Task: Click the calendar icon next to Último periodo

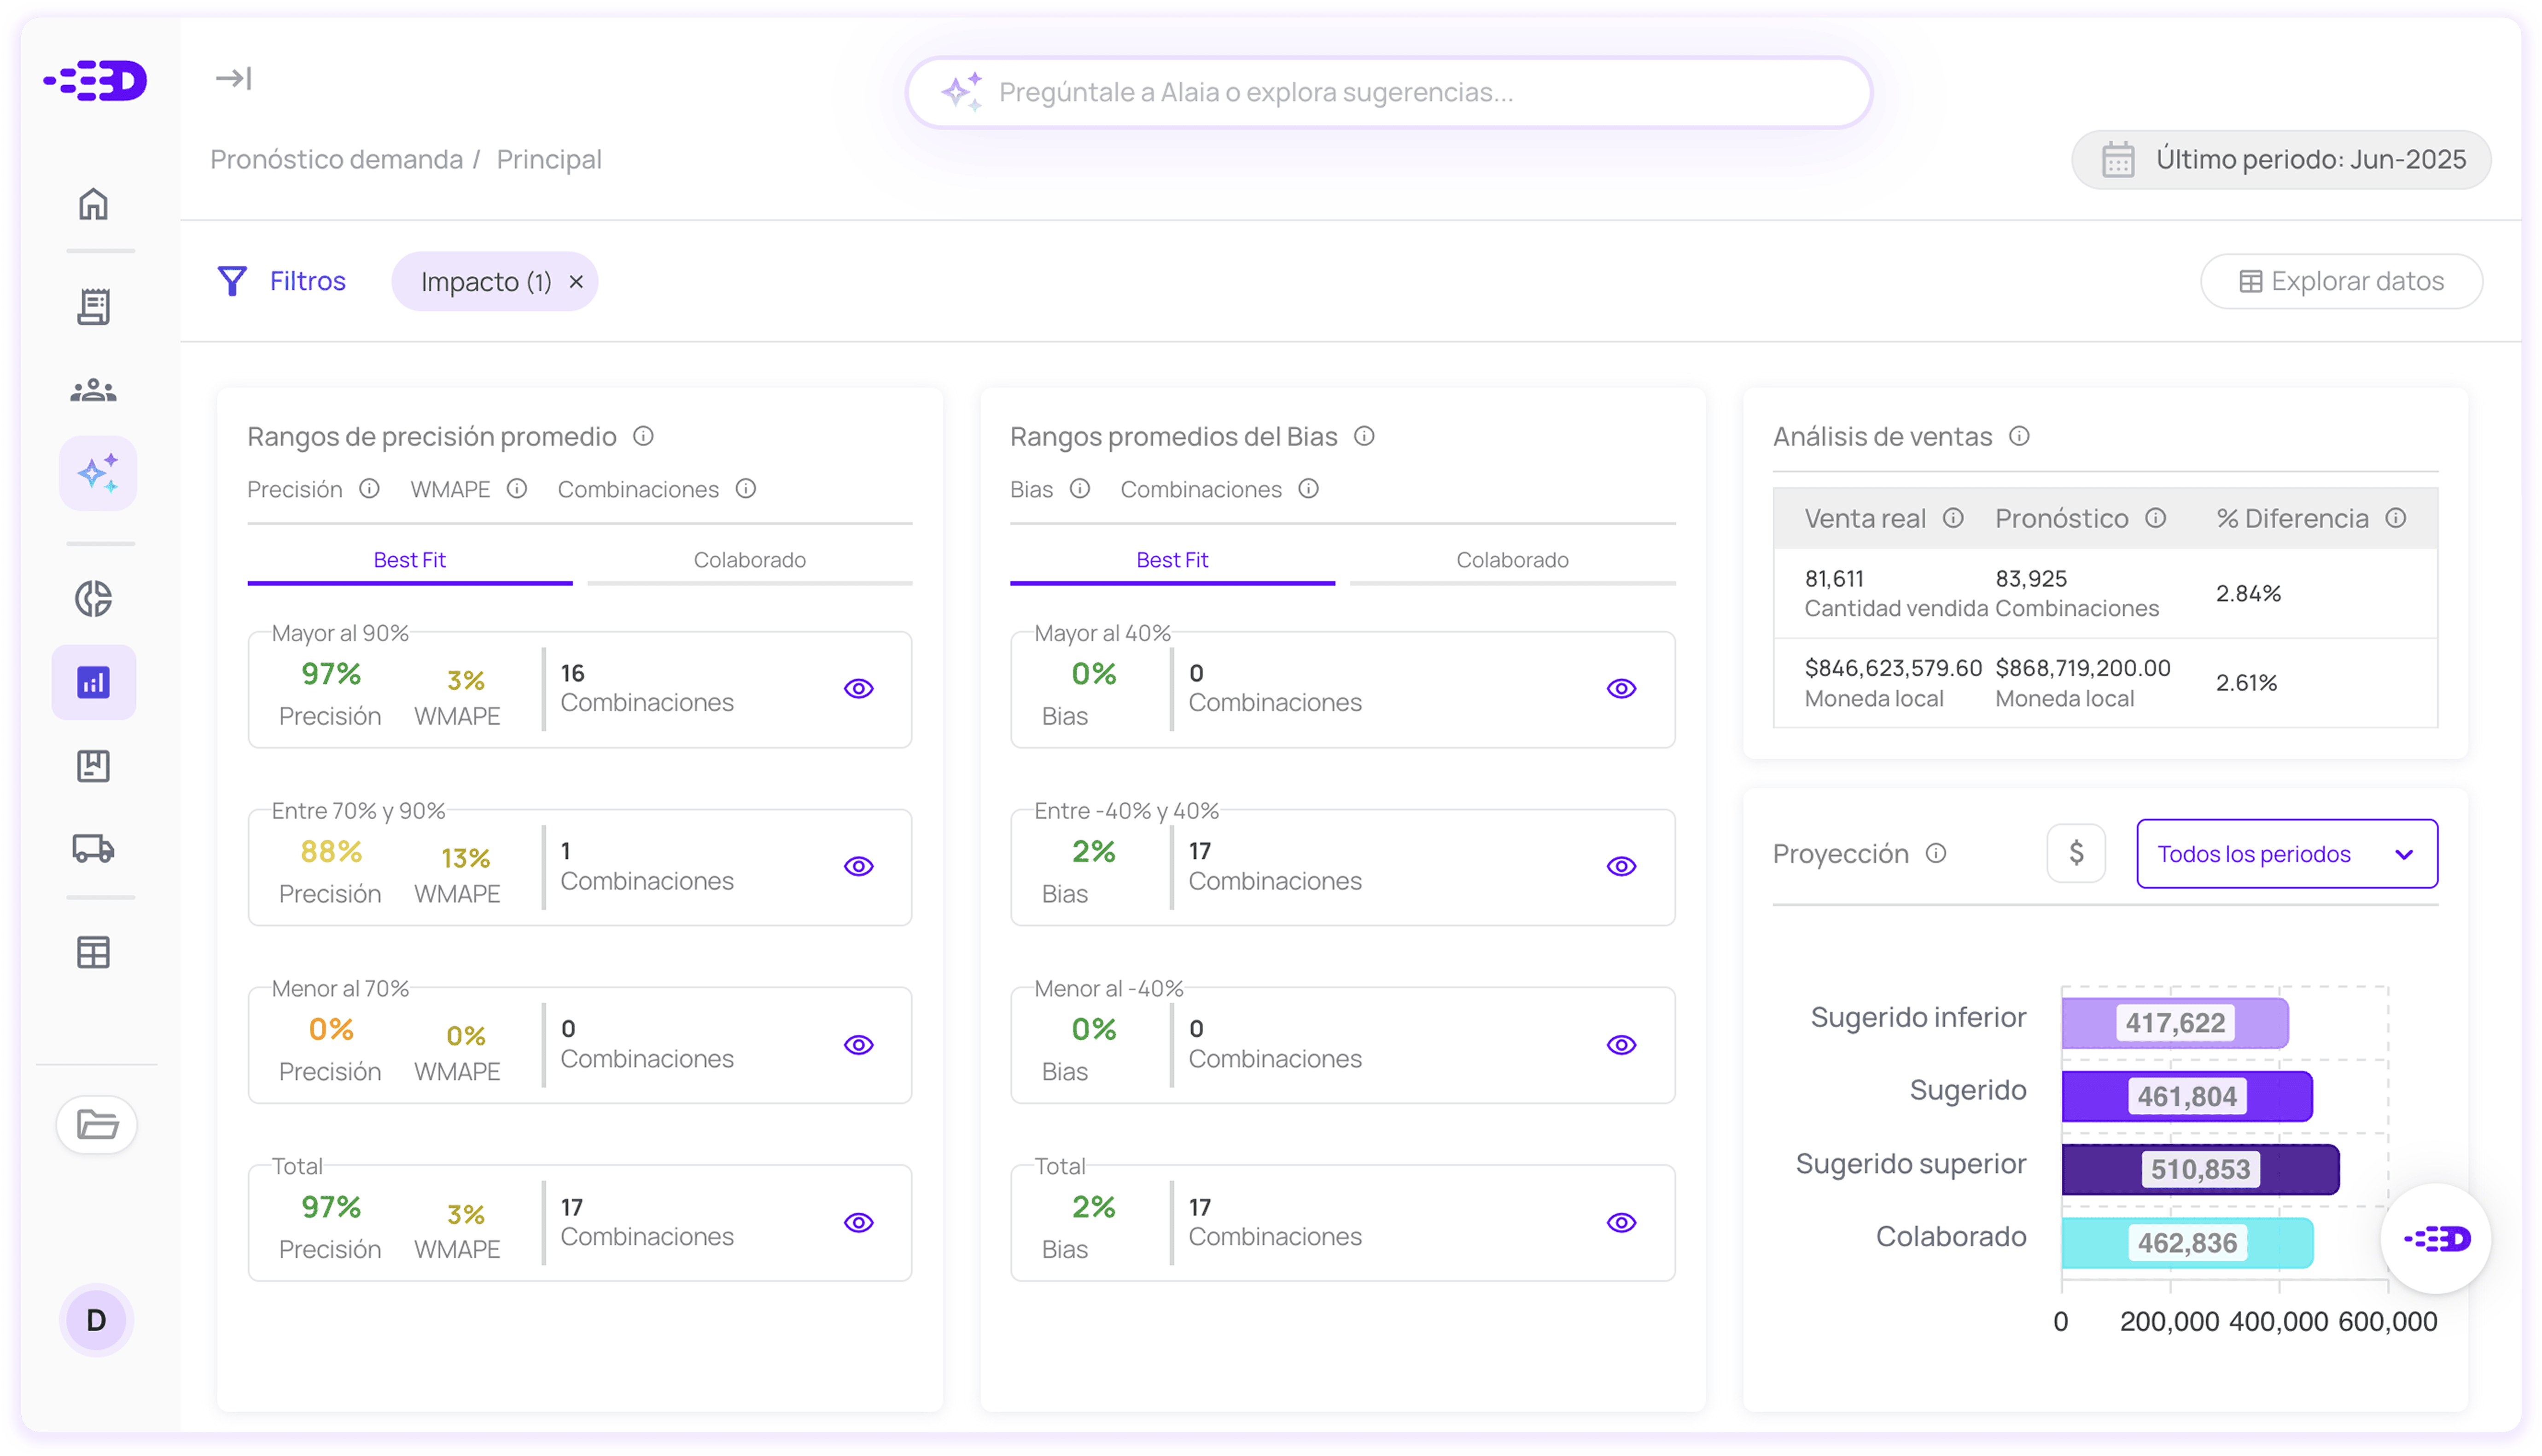Action: [x=2117, y=159]
